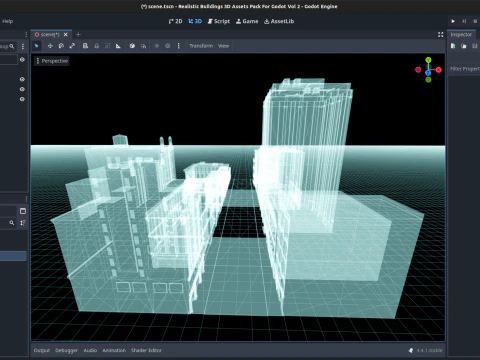Screen dimensions: 480x360
Task: Load an existing resource in Inspector
Action: coord(464,46)
